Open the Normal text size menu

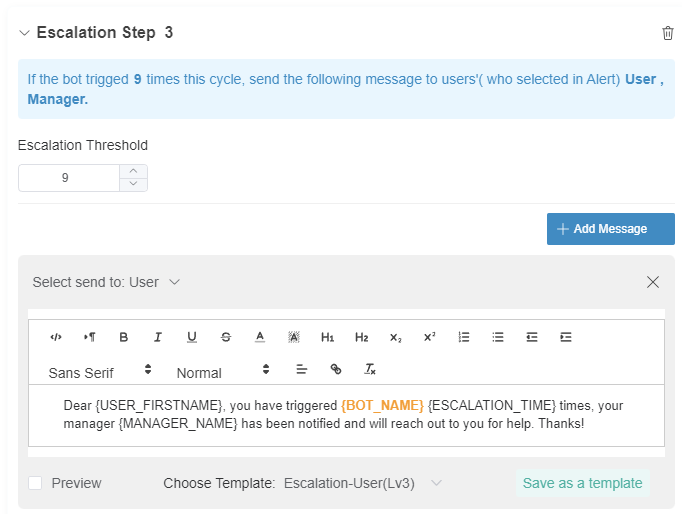pyautogui.click(x=223, y=371)
